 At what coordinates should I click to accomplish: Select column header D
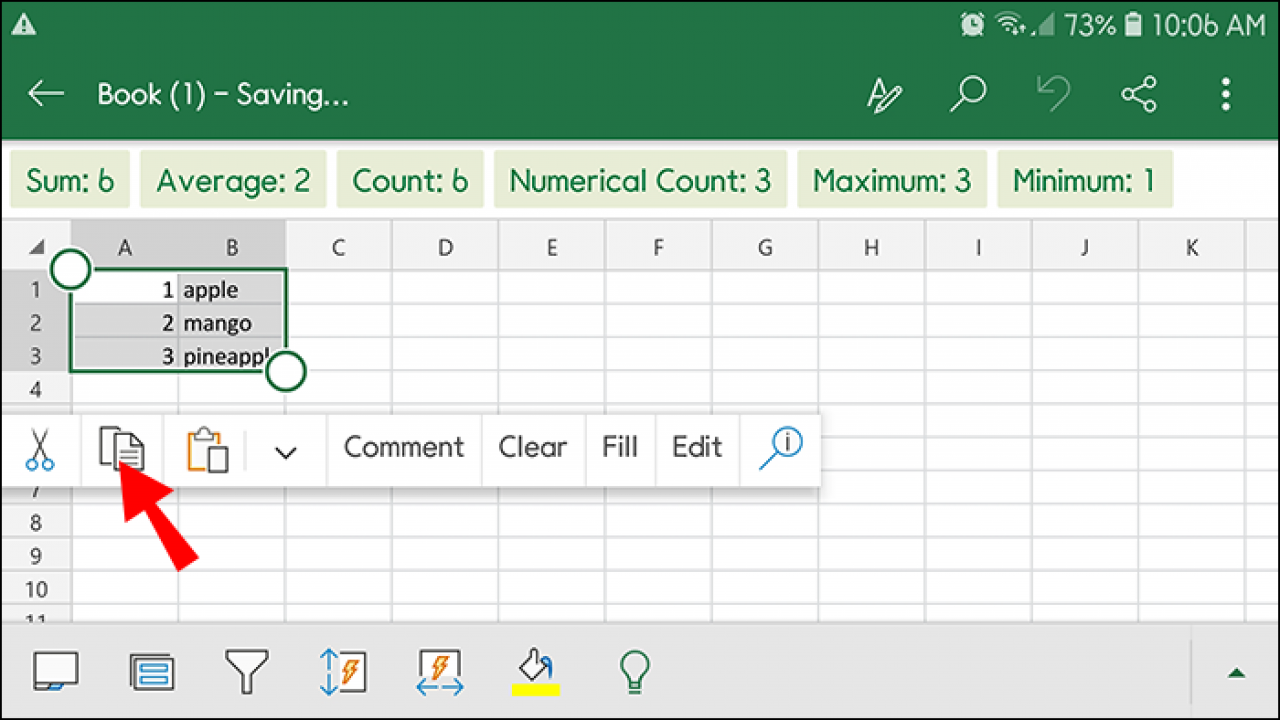(444, 246)
